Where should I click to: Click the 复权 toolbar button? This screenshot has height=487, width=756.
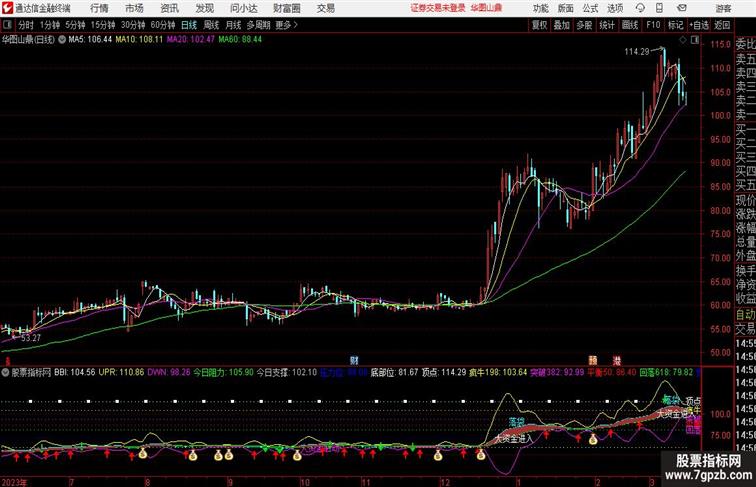(540, 25)
